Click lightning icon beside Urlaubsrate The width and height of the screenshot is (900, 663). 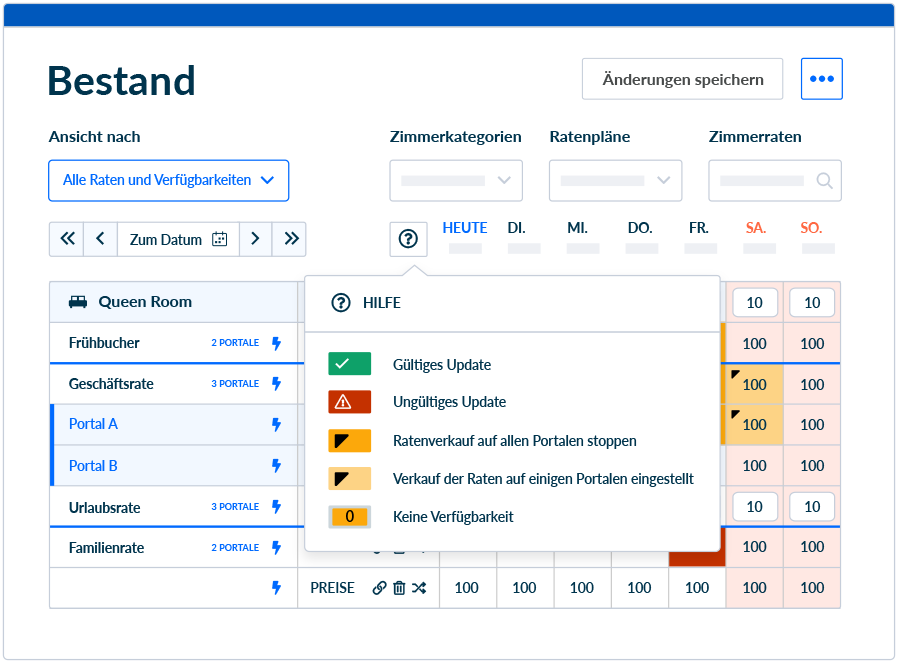tap(277, 507)
